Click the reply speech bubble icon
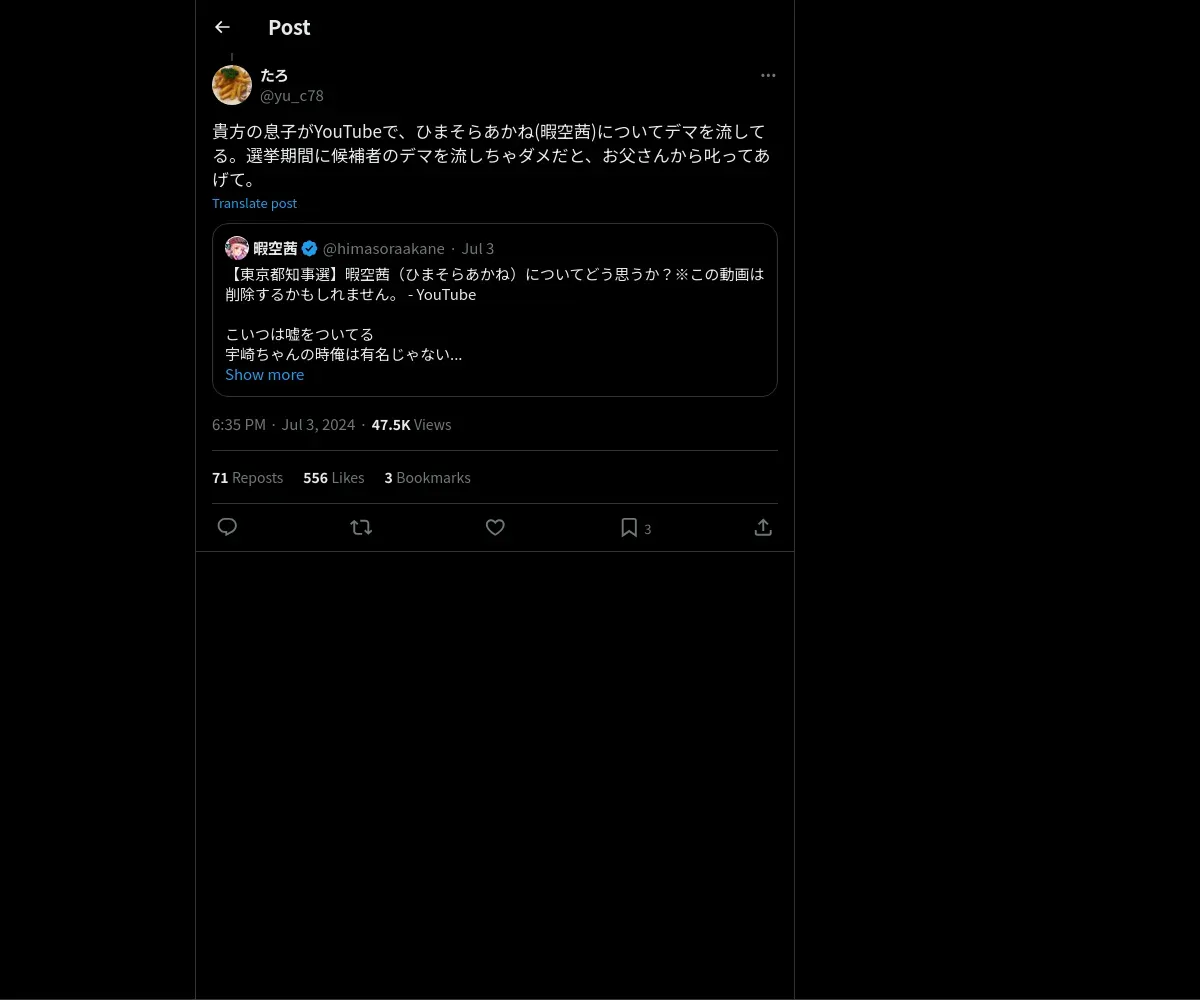The image size is (1200, 1000). [x=227, y=527]
